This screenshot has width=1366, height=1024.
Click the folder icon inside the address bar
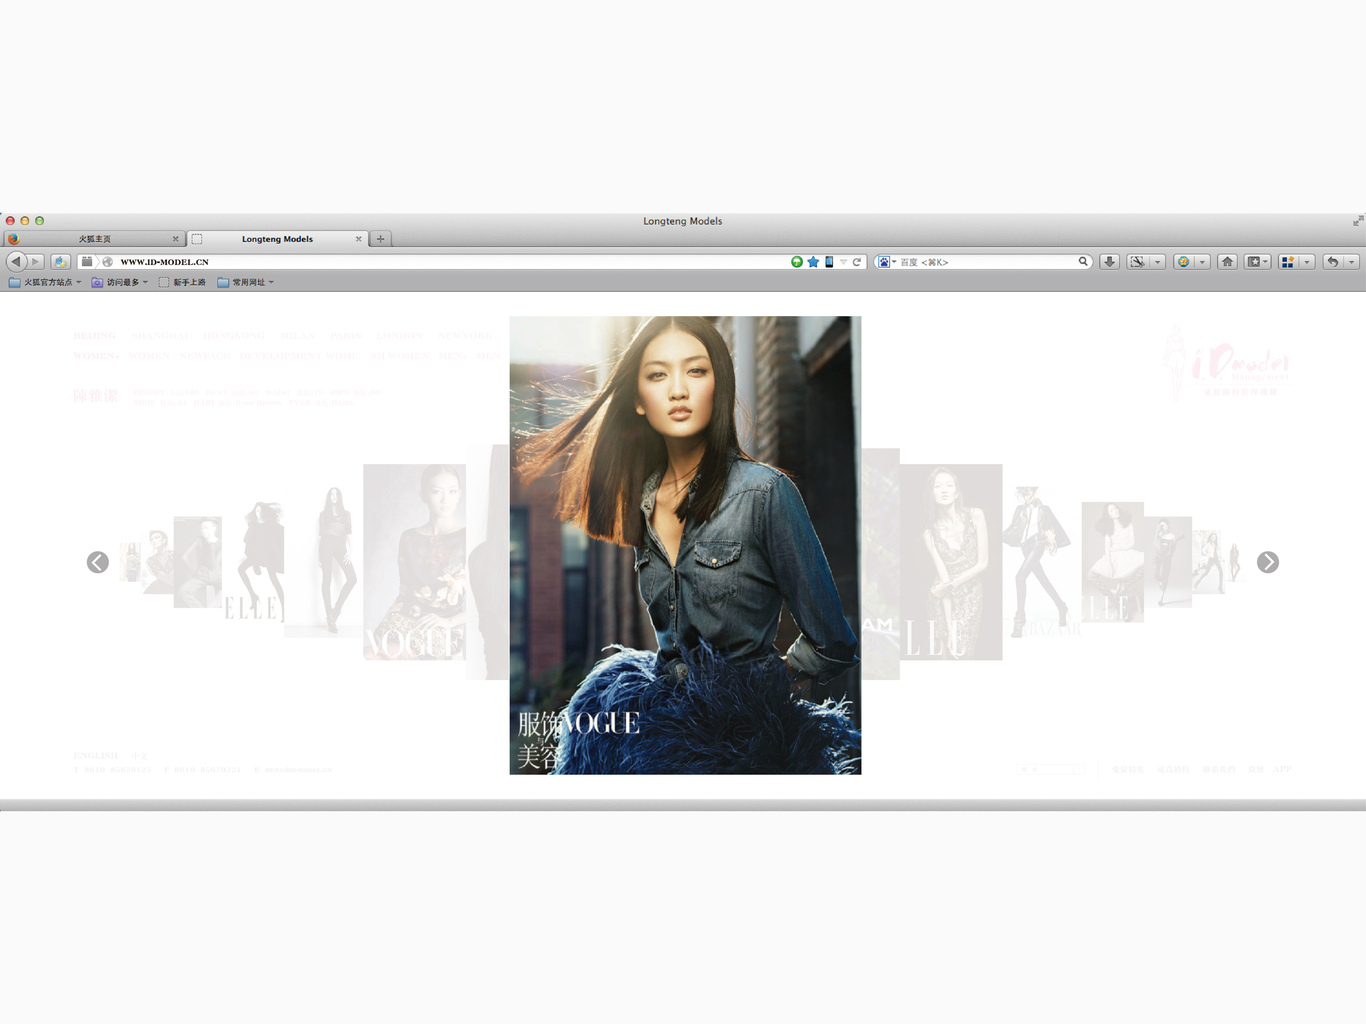(x=87, y=262)
